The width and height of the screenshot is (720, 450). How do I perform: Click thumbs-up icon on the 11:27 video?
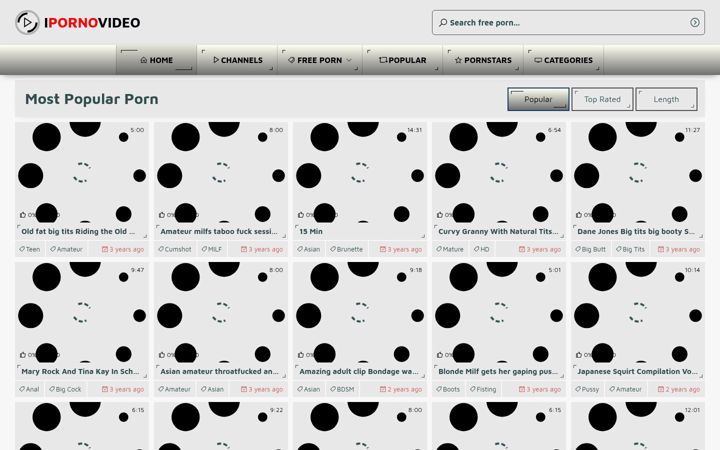click(579, 214)
